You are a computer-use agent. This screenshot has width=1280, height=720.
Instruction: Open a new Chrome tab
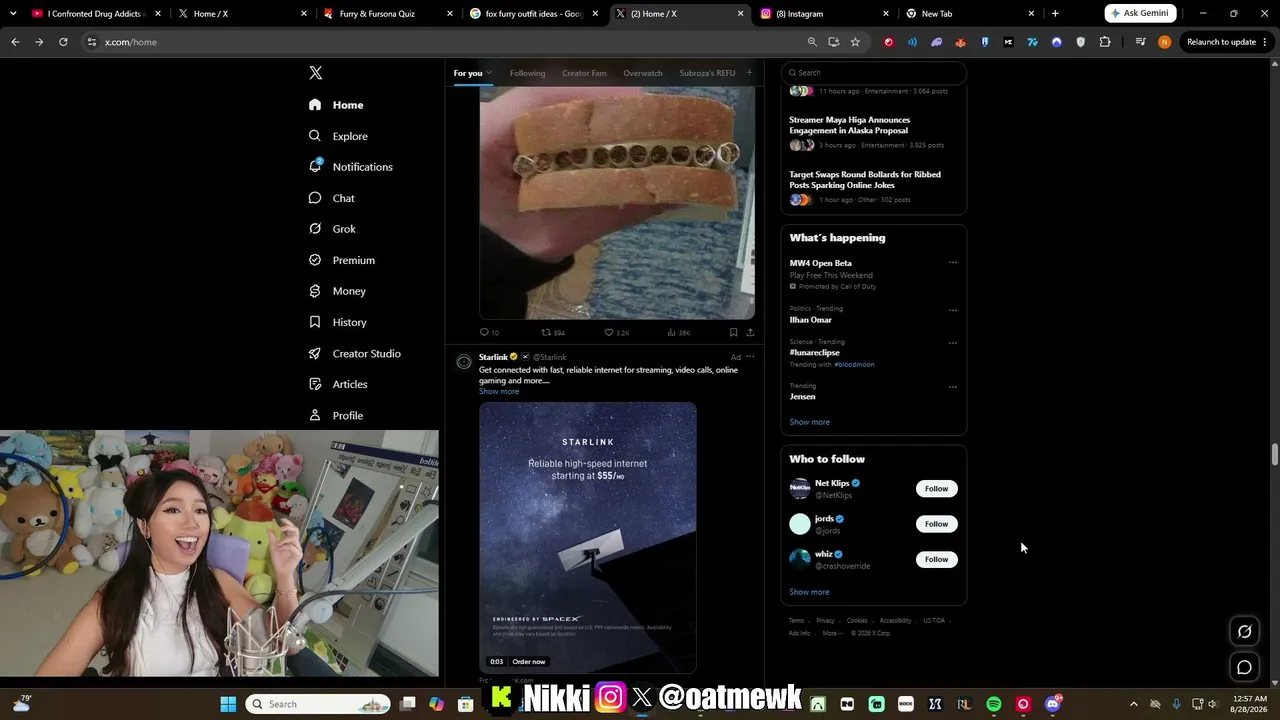click(x=1055, y=14)
